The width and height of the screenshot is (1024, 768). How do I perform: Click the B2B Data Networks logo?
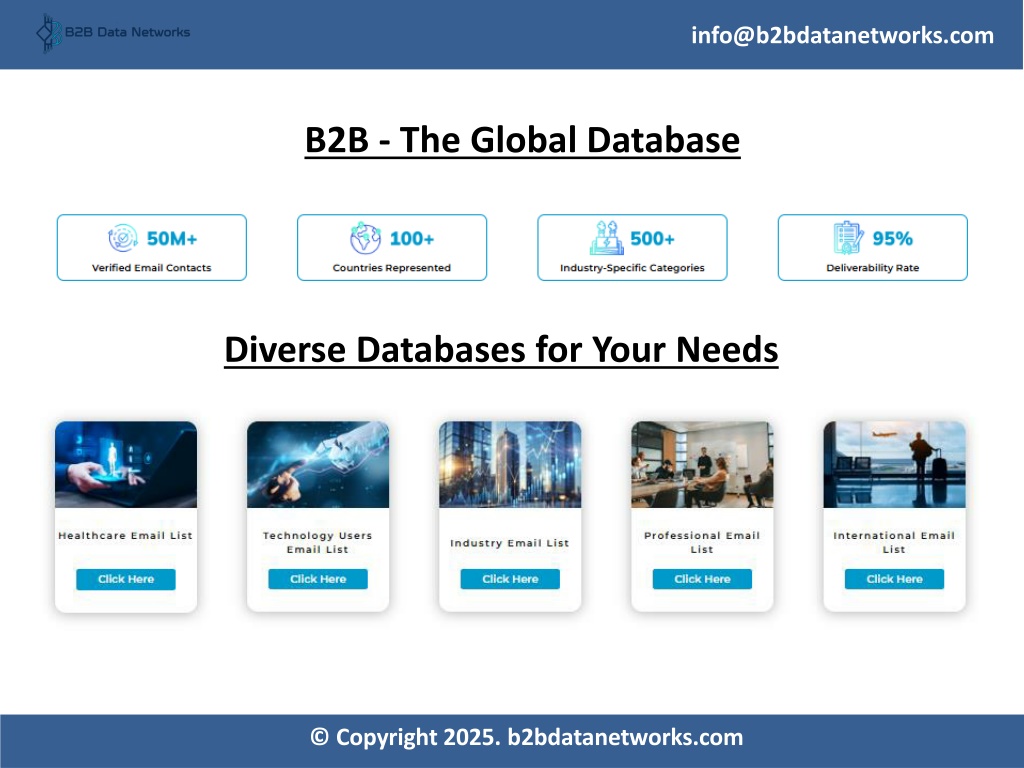tap(112, 33)
